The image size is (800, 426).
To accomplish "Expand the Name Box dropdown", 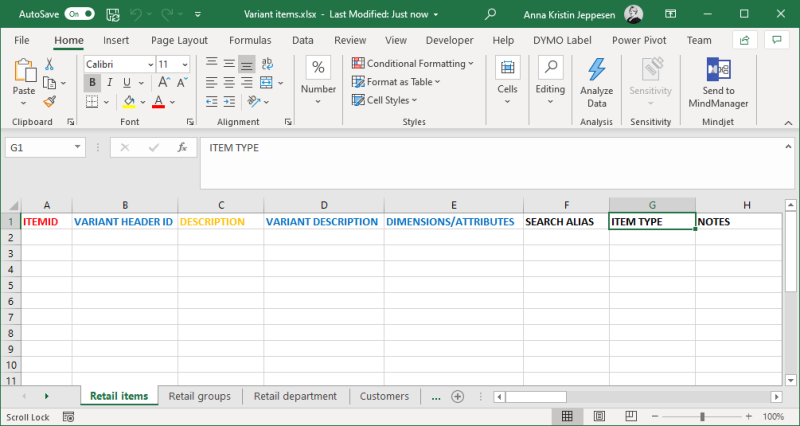I will [x=78, y=147].
